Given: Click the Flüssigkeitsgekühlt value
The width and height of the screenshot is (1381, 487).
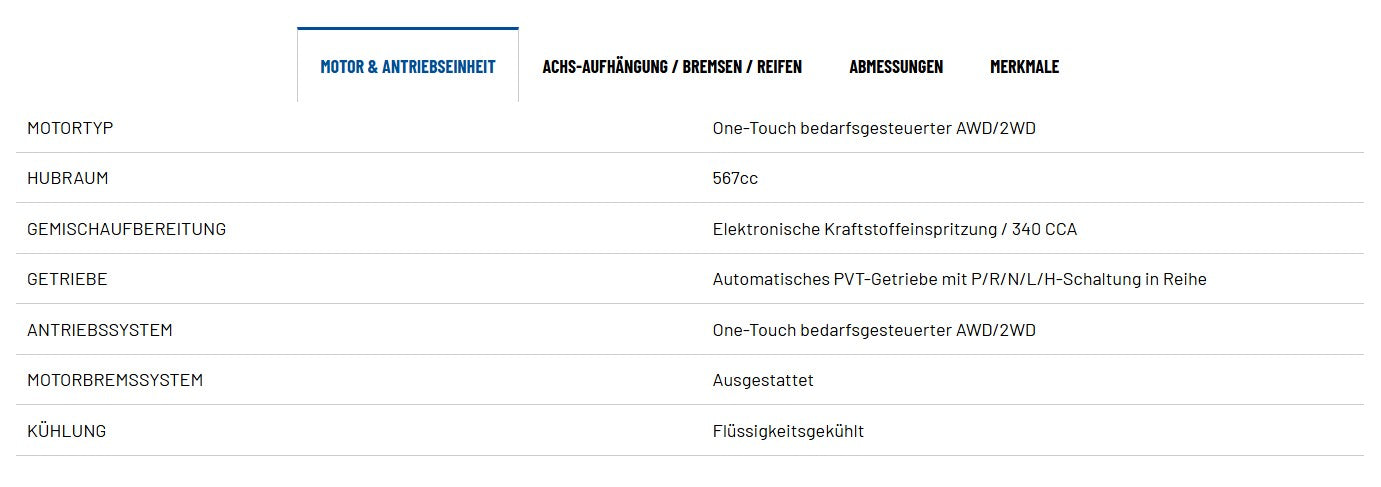Looking at the screenshot, I should [788, 431].
